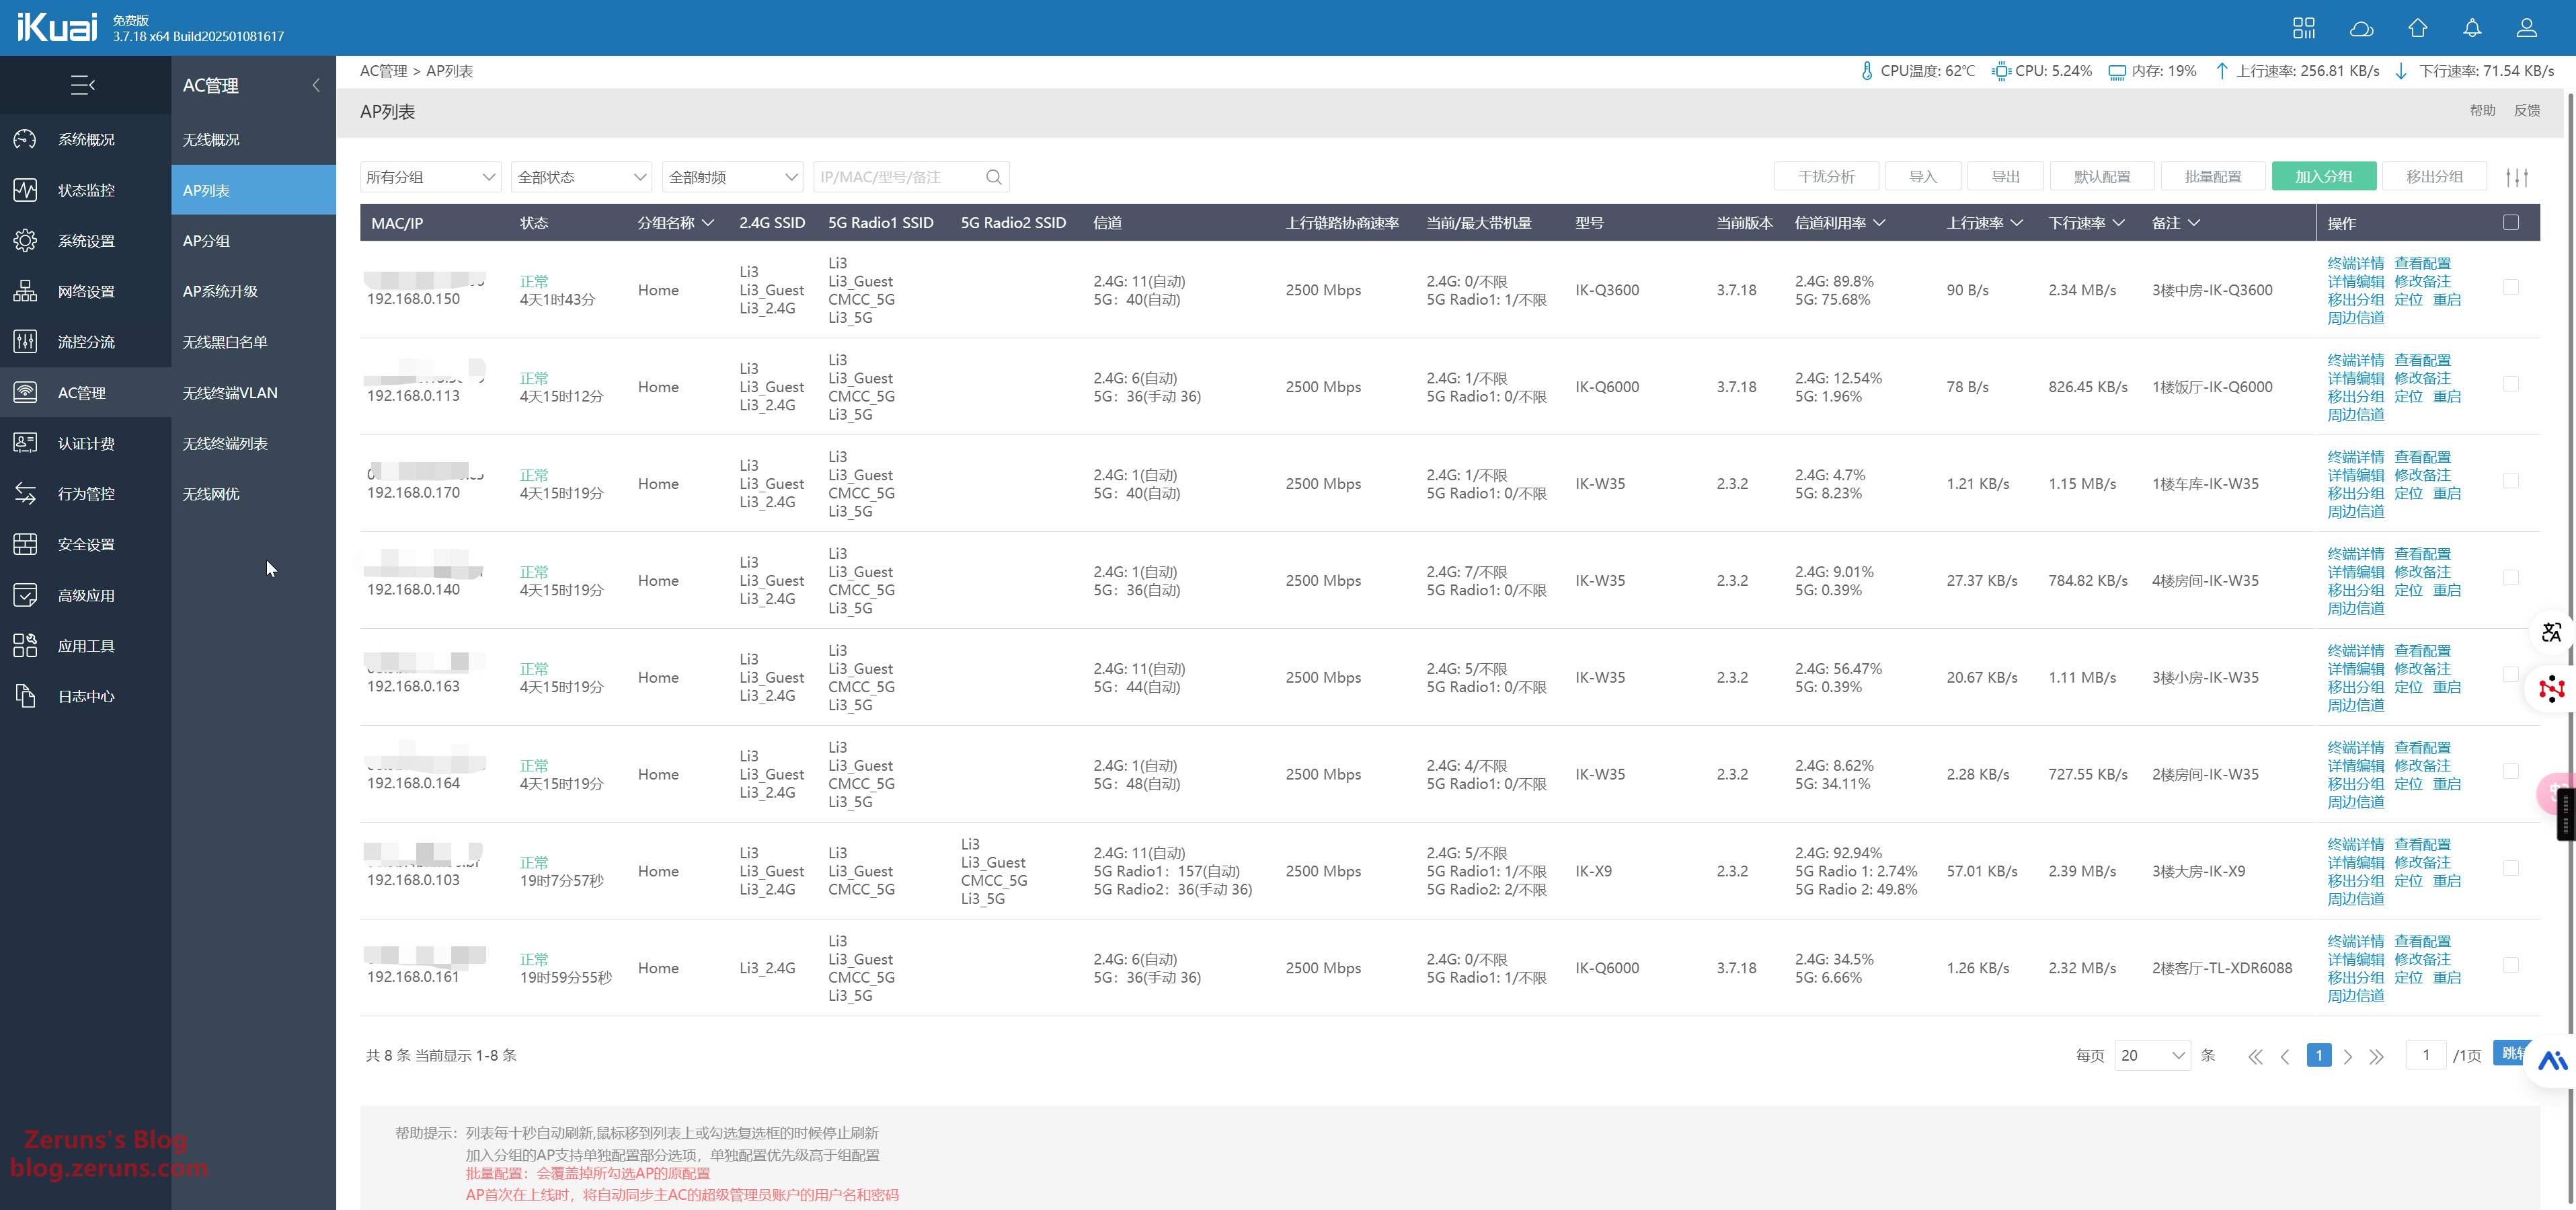
Task: Open column settings sliders icon
Action: [x=2516, y=177]
